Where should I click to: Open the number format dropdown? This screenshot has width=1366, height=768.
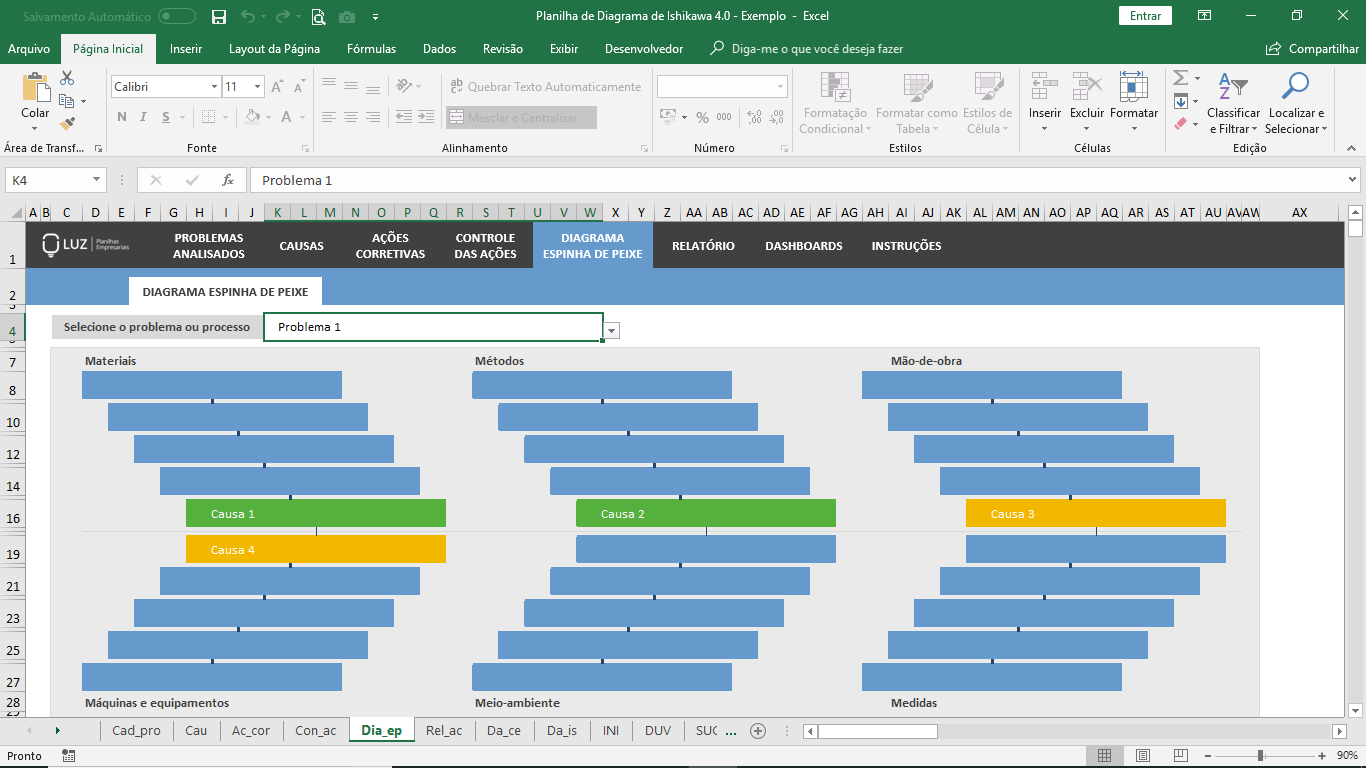click(x=780, y=87)
